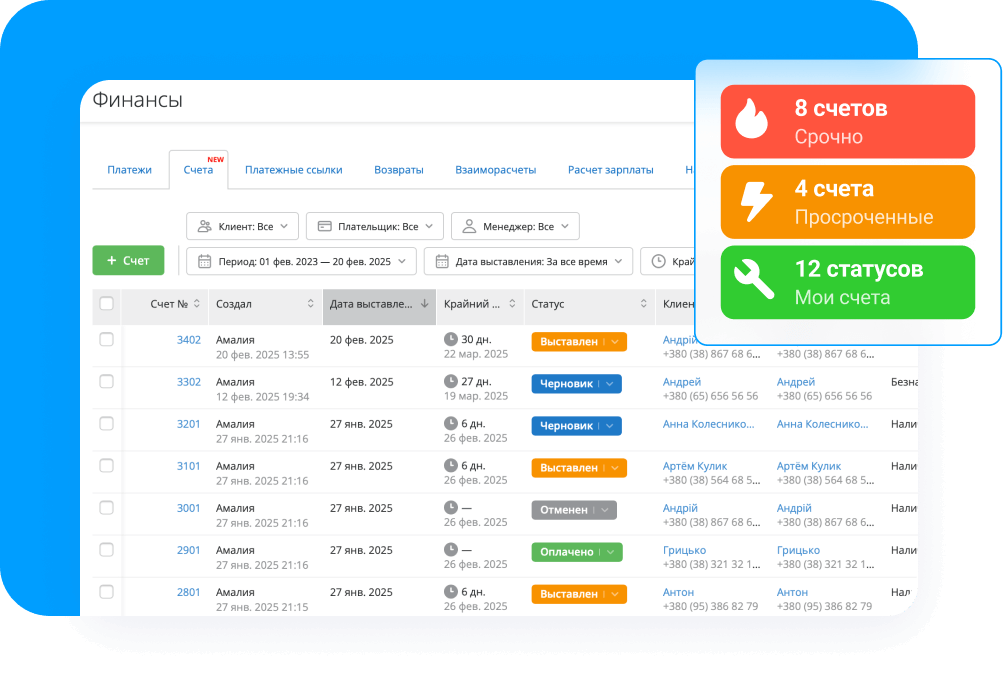Open the Выставлен status dropdown for invoice 3402
Screen dimensions: 1003x688
[614, 341]
